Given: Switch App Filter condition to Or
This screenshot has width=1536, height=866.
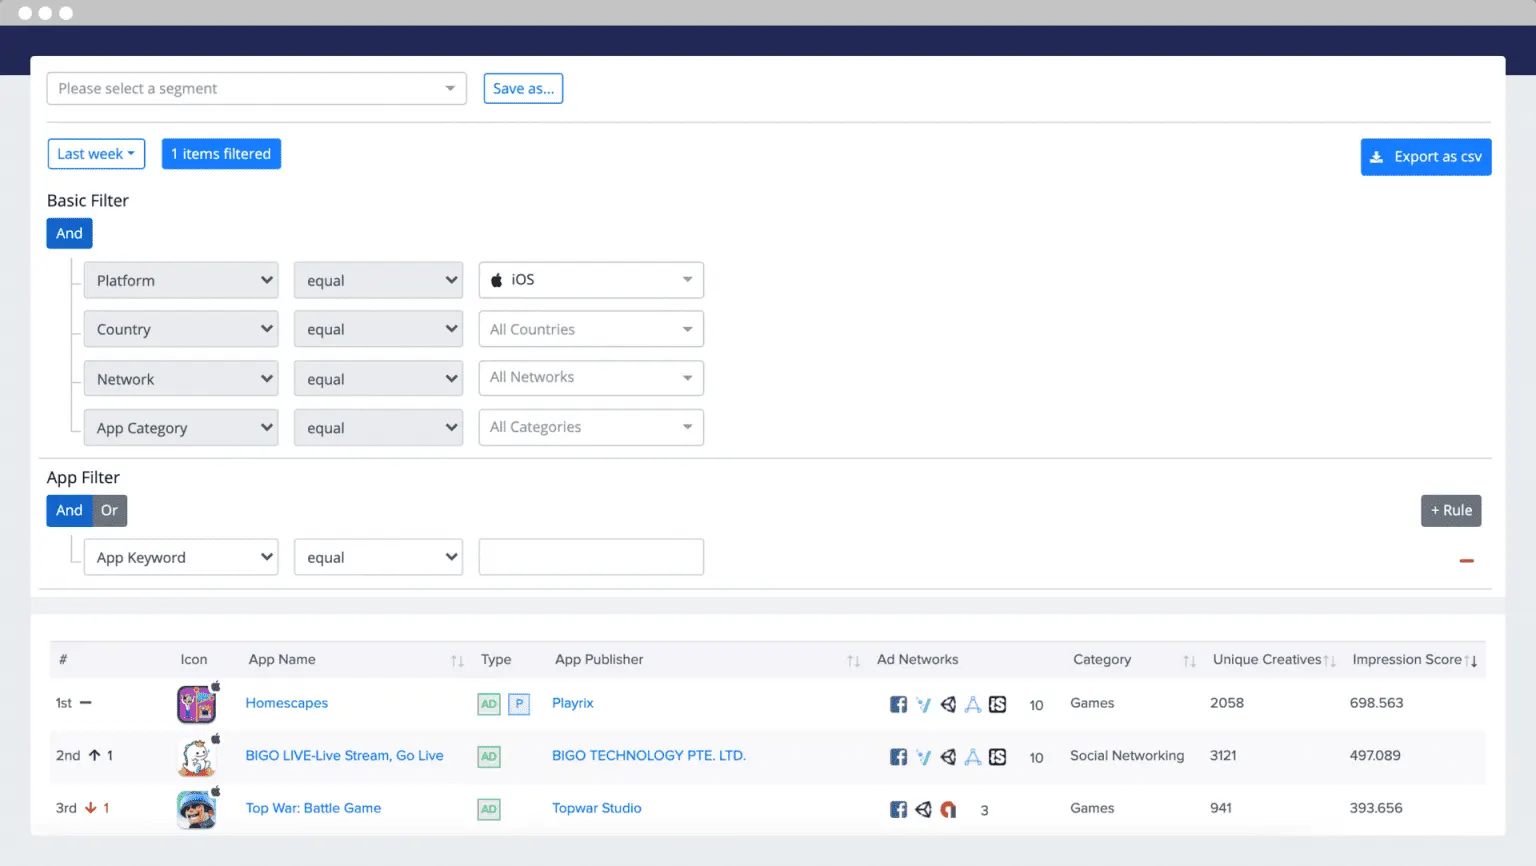Looking at the screenshot, I should coord(109,510).
